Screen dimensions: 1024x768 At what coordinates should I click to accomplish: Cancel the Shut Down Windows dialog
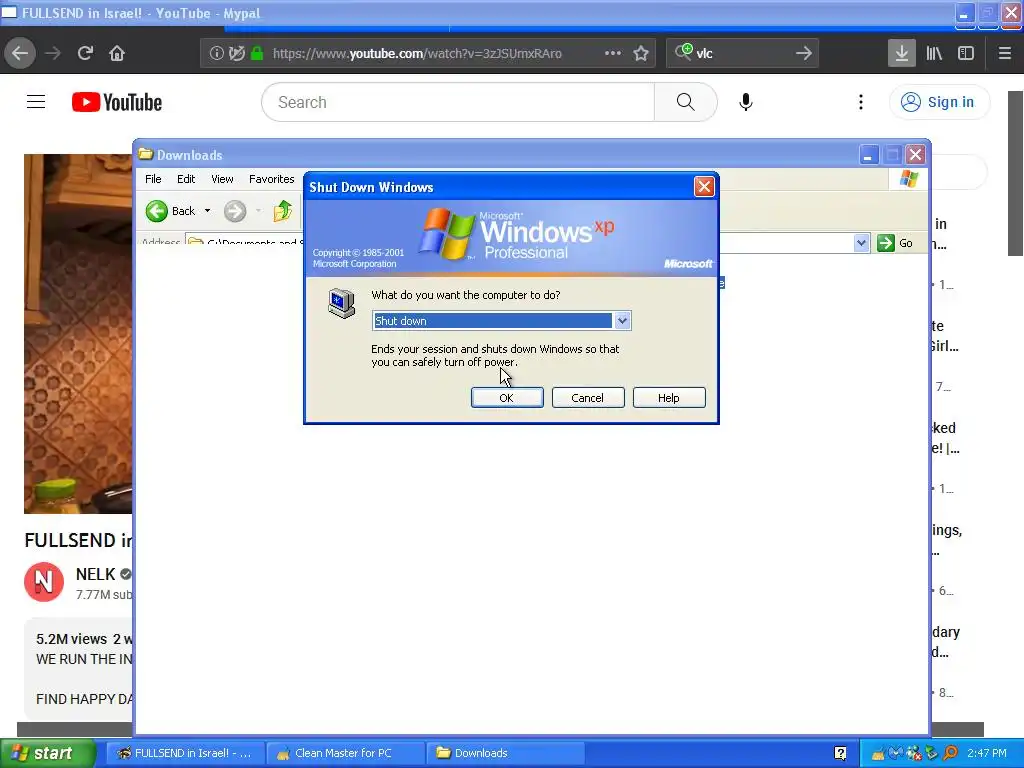pyautogui.click(x=588, y=398)
